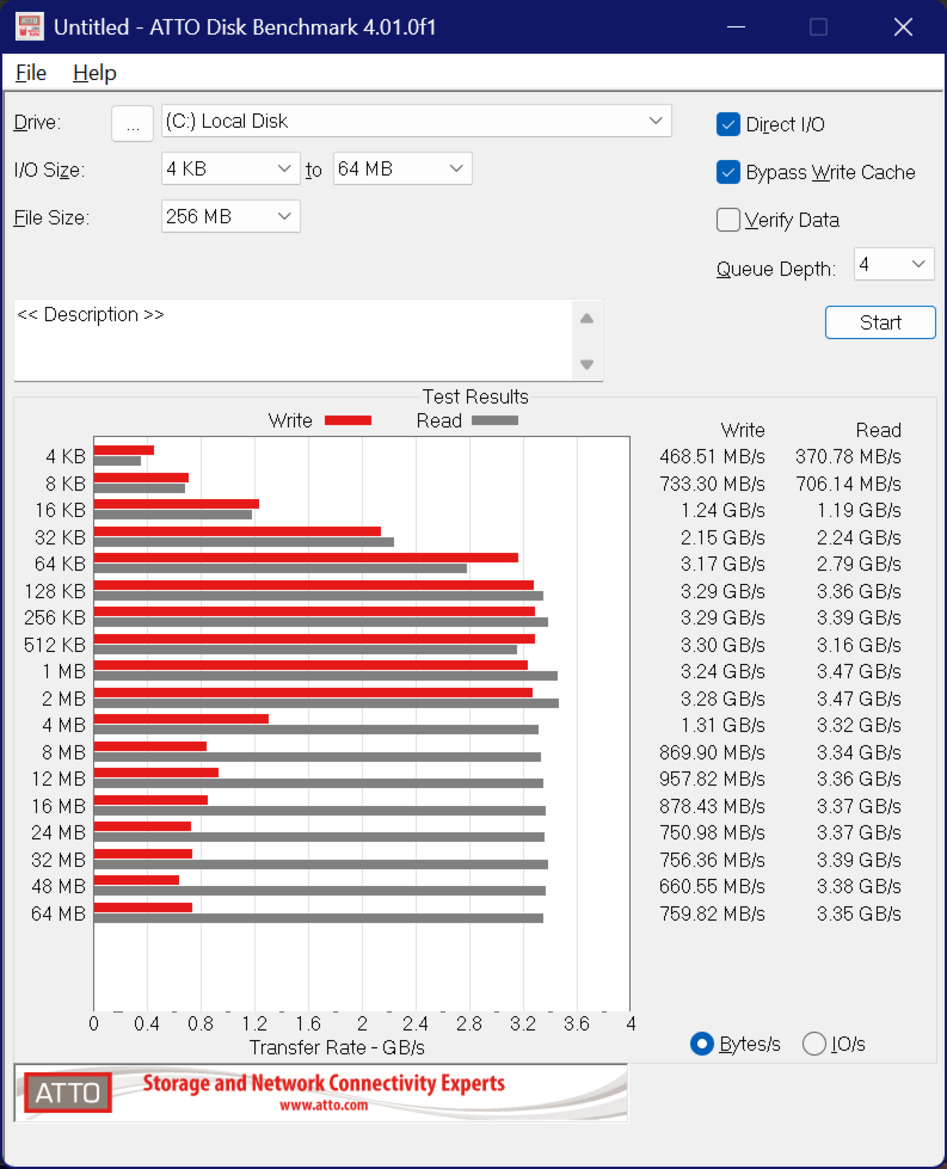Click the 64 MB row label in chart

58,914
